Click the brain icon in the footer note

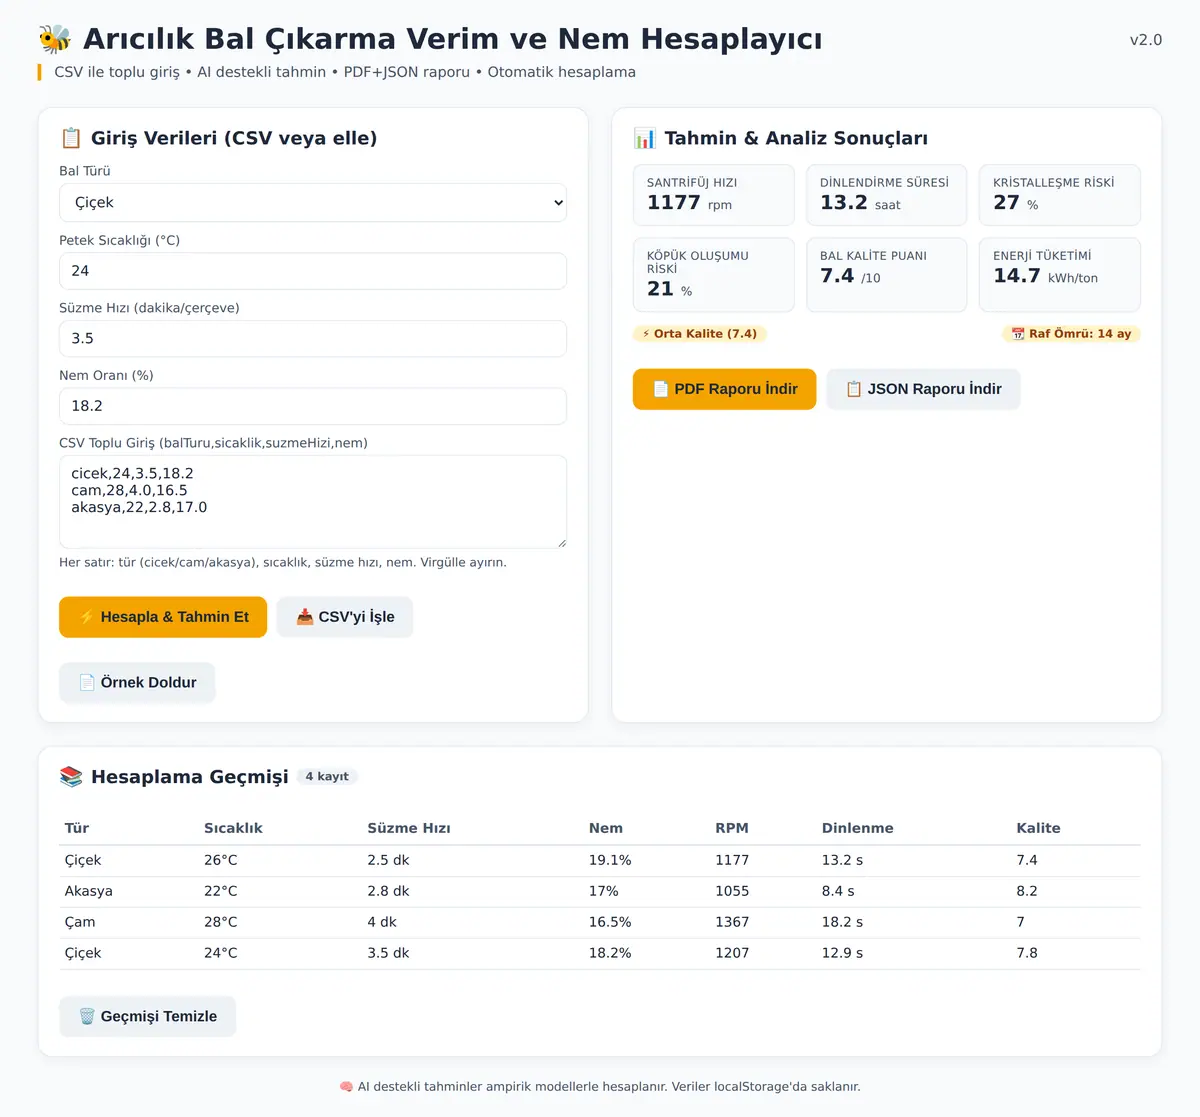346,1087
